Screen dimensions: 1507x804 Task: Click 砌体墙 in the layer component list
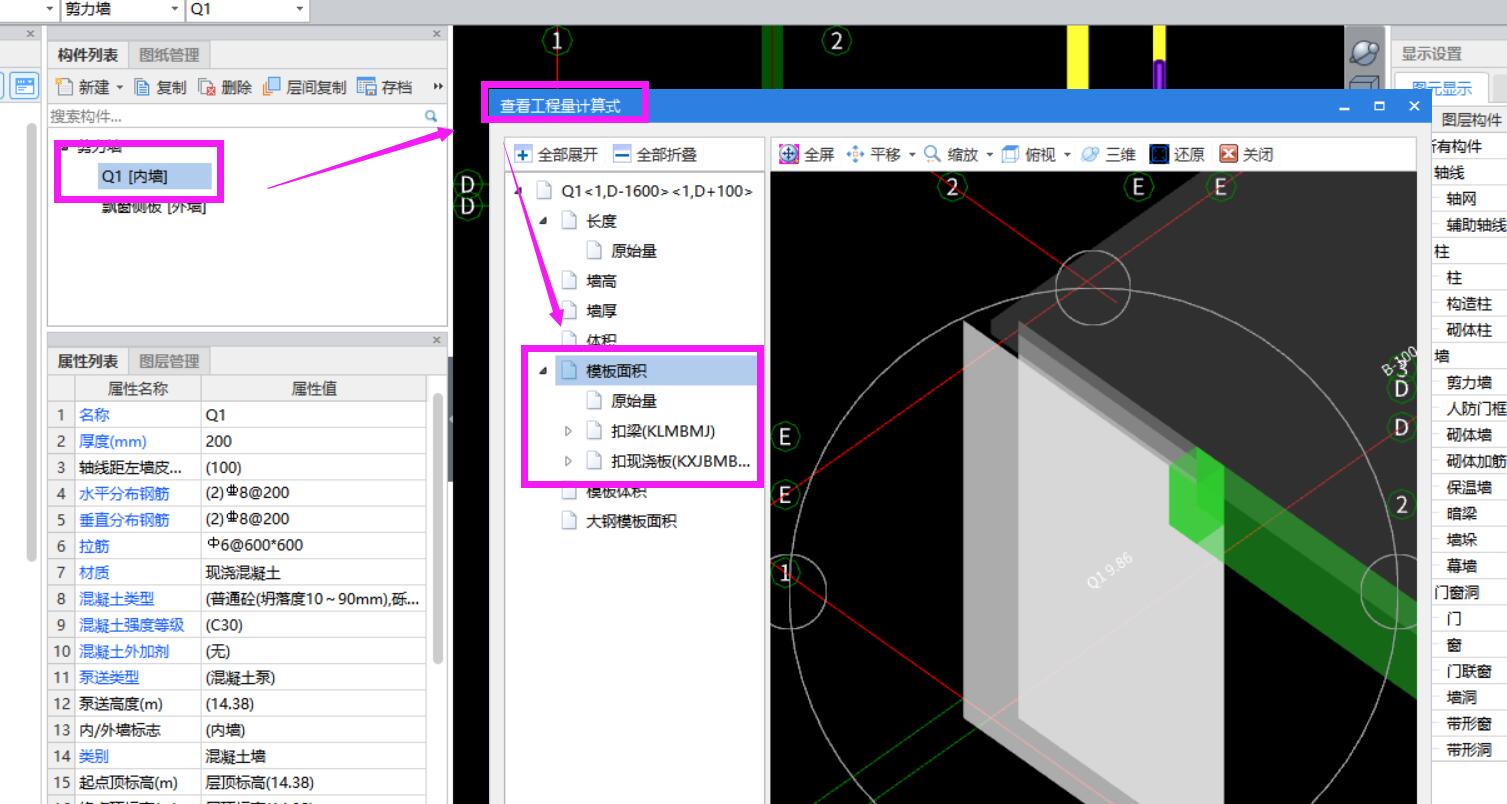click(1468, 435)
